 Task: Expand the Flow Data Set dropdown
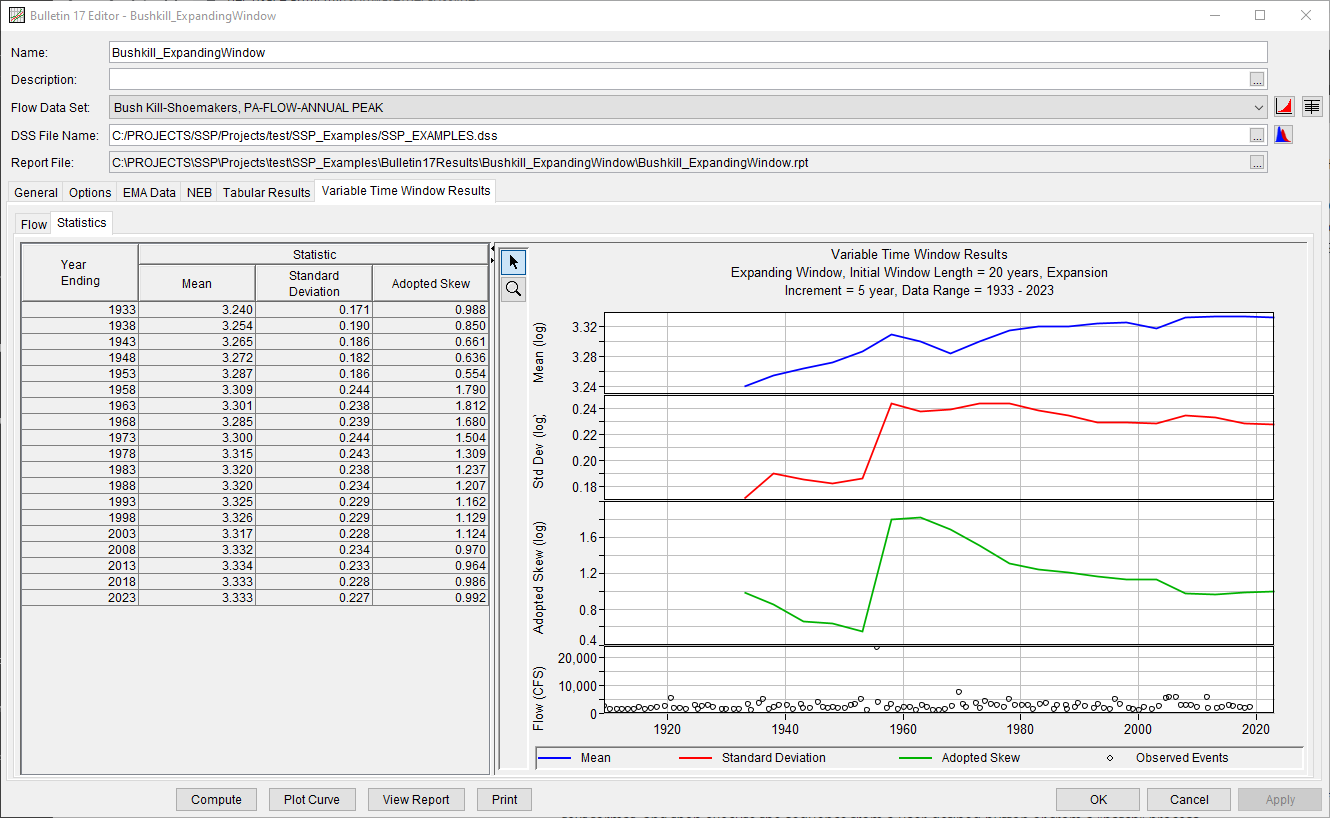coord(1258,107)
